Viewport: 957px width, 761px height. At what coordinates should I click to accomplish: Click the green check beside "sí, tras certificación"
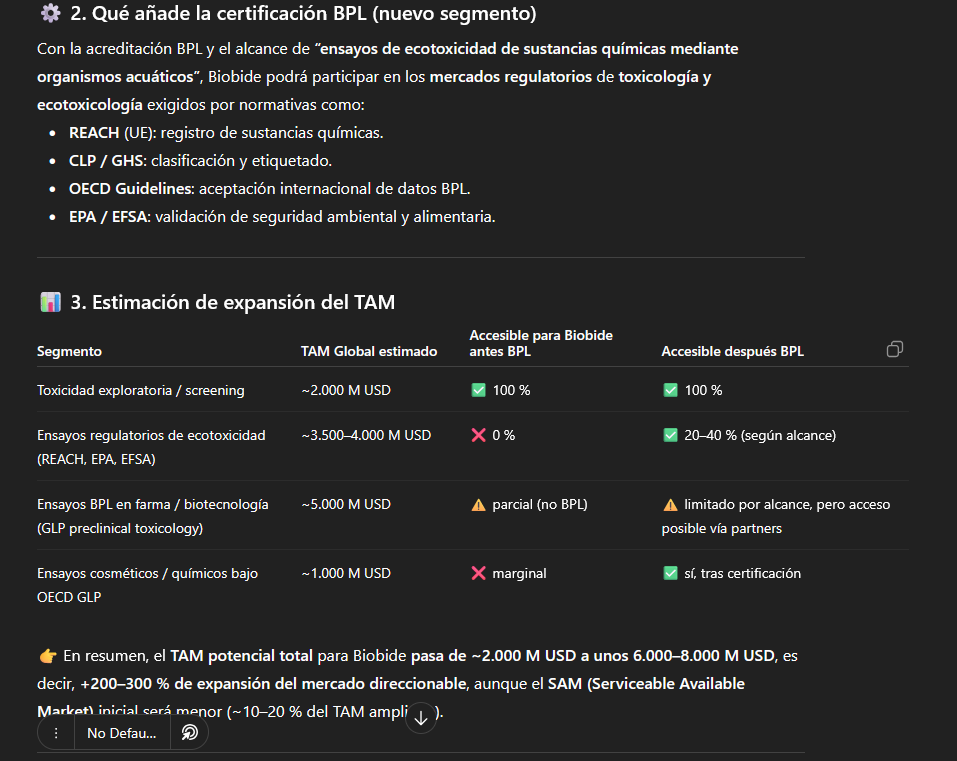[x=670, y=573]
